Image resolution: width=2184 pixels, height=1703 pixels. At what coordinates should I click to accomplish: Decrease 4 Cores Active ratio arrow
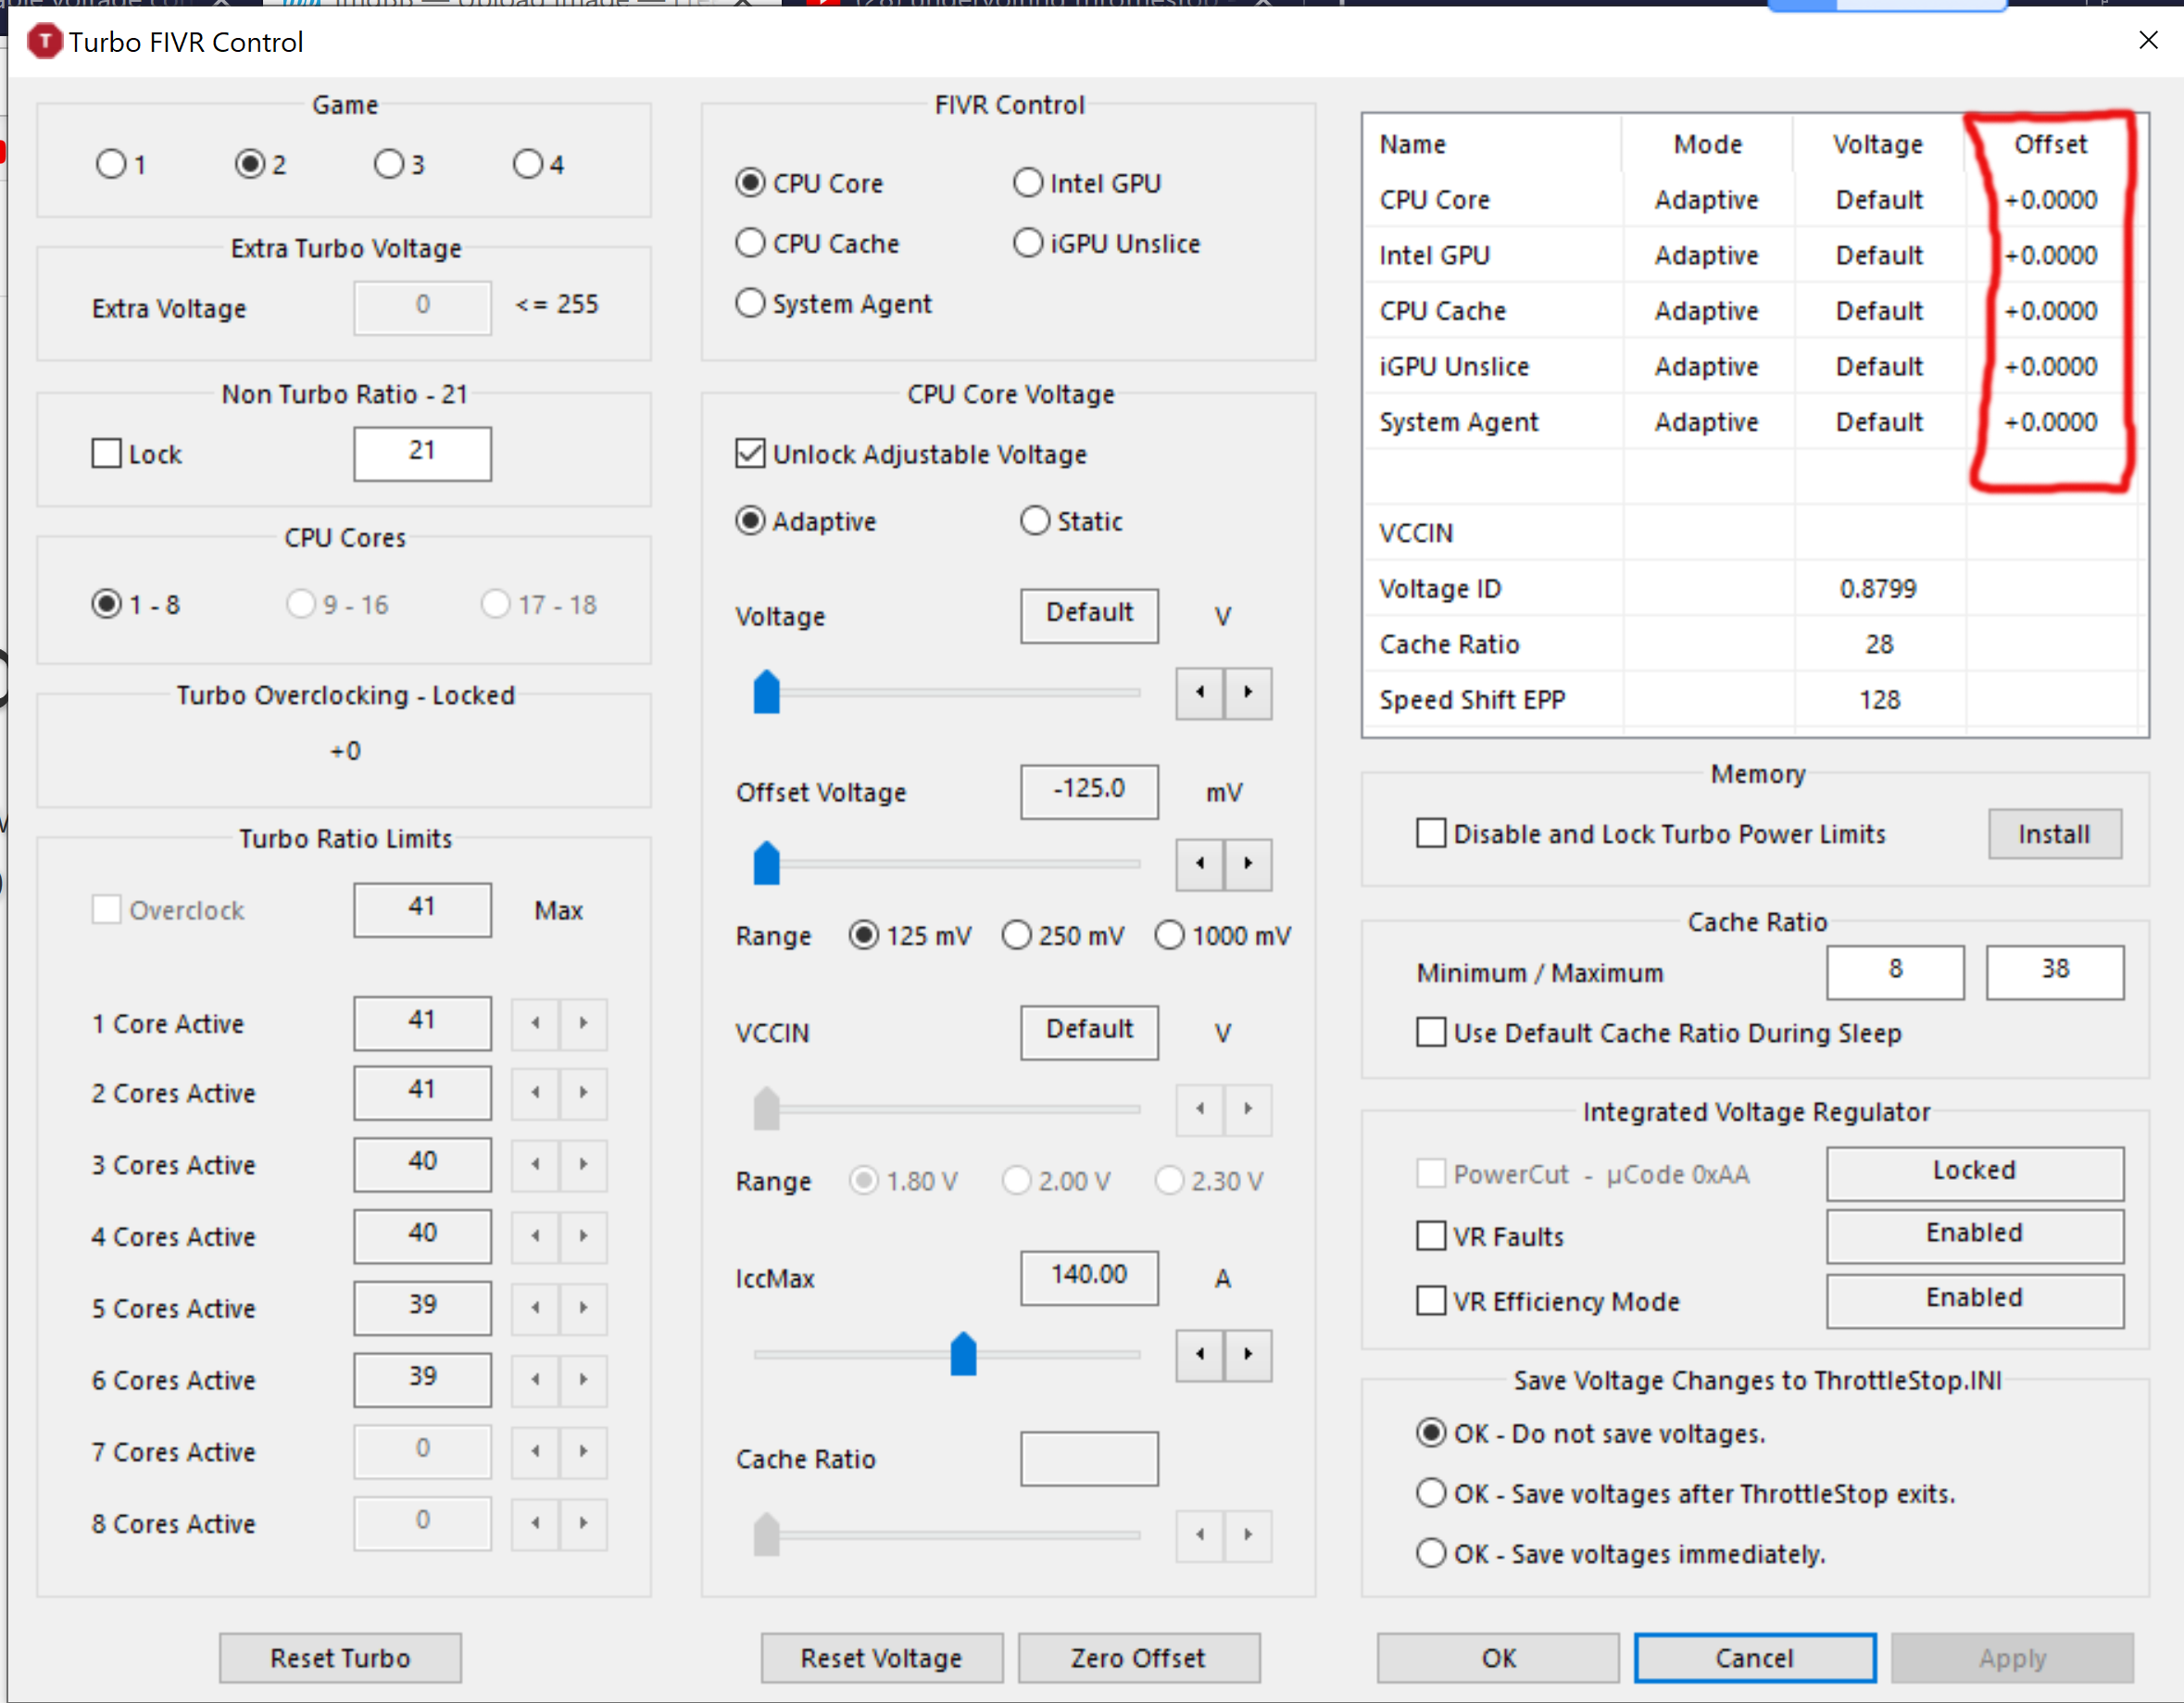point(536,1236)
